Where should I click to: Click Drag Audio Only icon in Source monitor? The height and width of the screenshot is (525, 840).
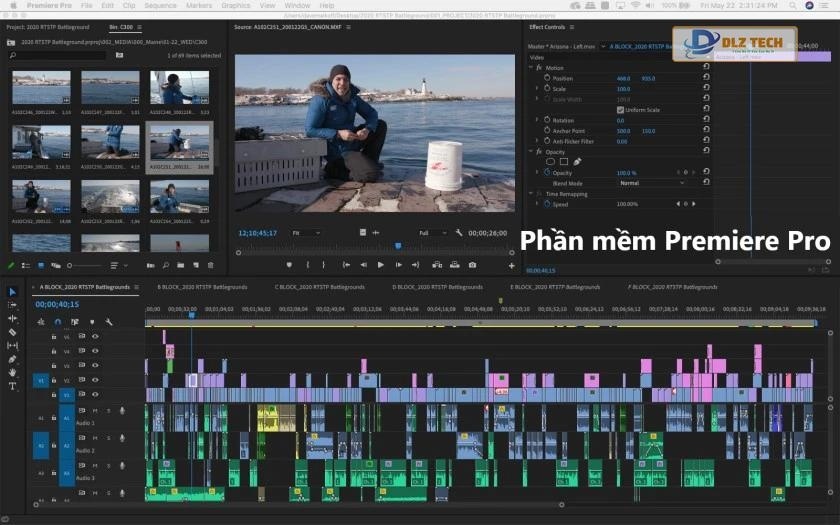[x=376, y=232]
